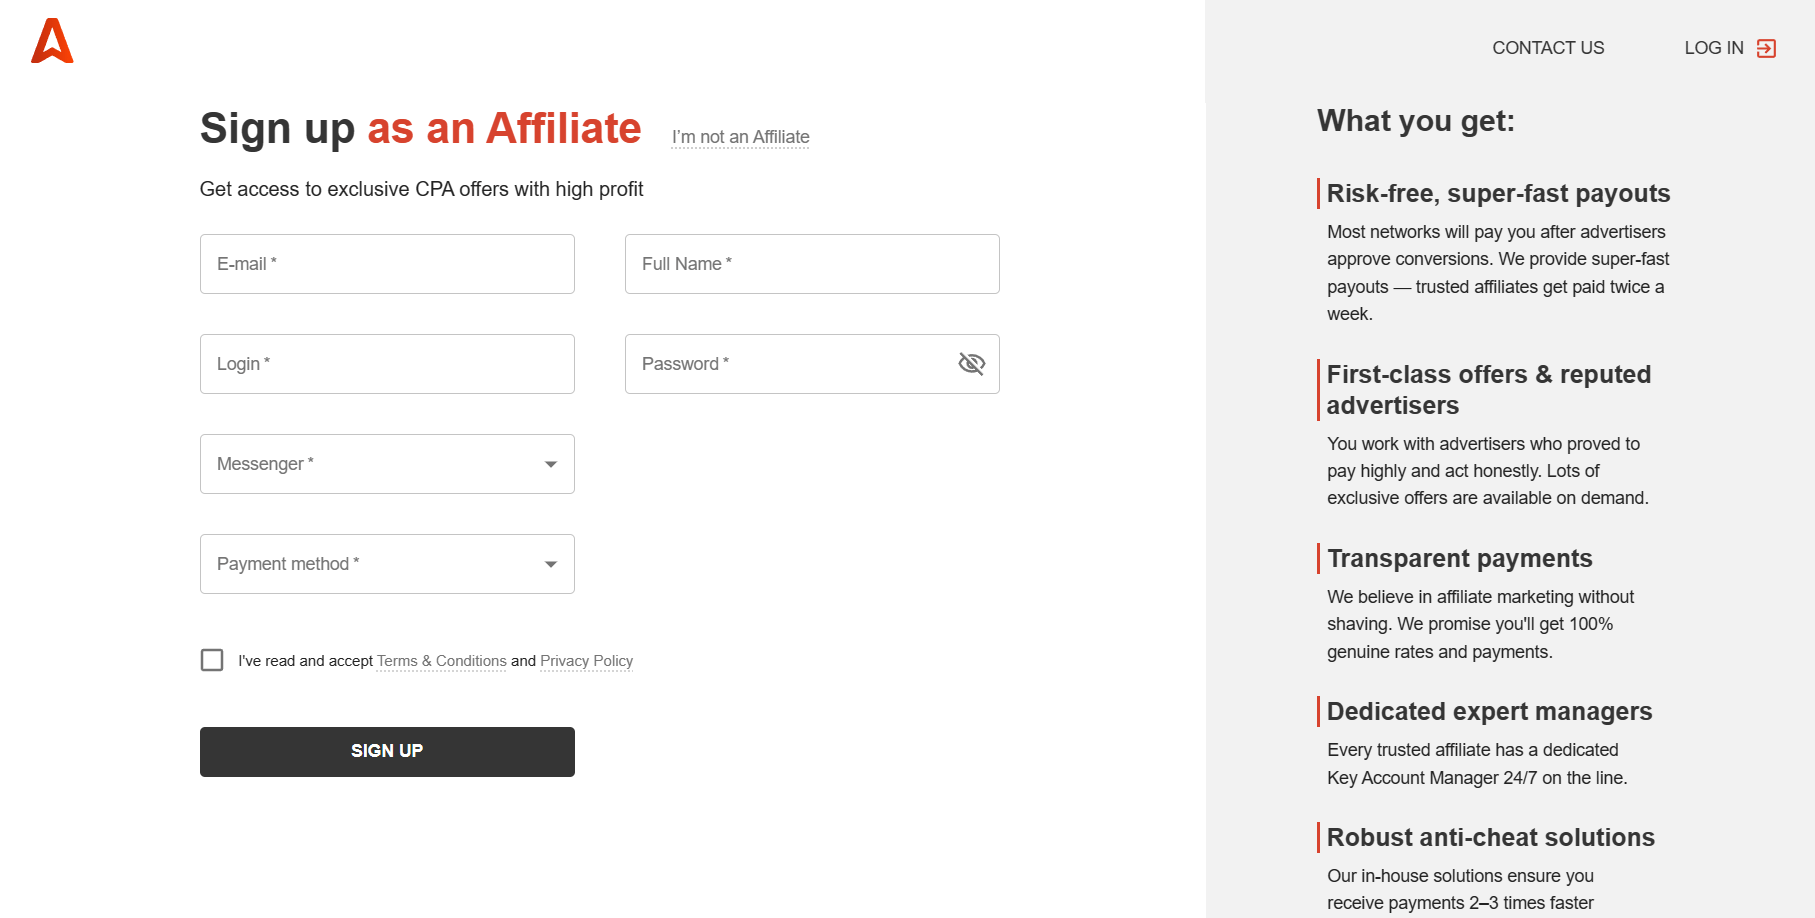Check the Terms & Conditions acceptance box
The image size is (1815, 918).
click(211, 660)
